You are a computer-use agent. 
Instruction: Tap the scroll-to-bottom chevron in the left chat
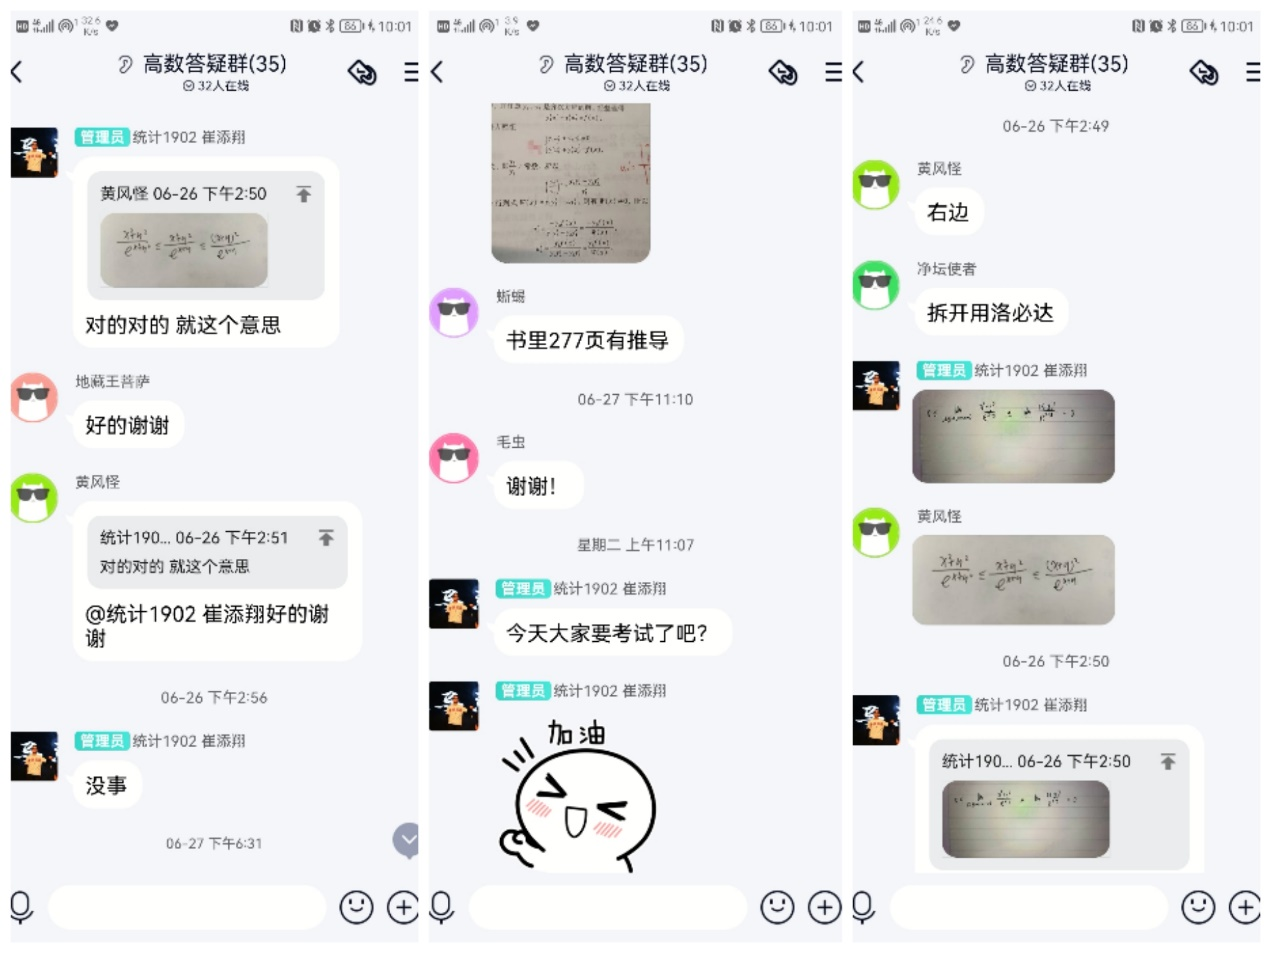coord(407,840)
